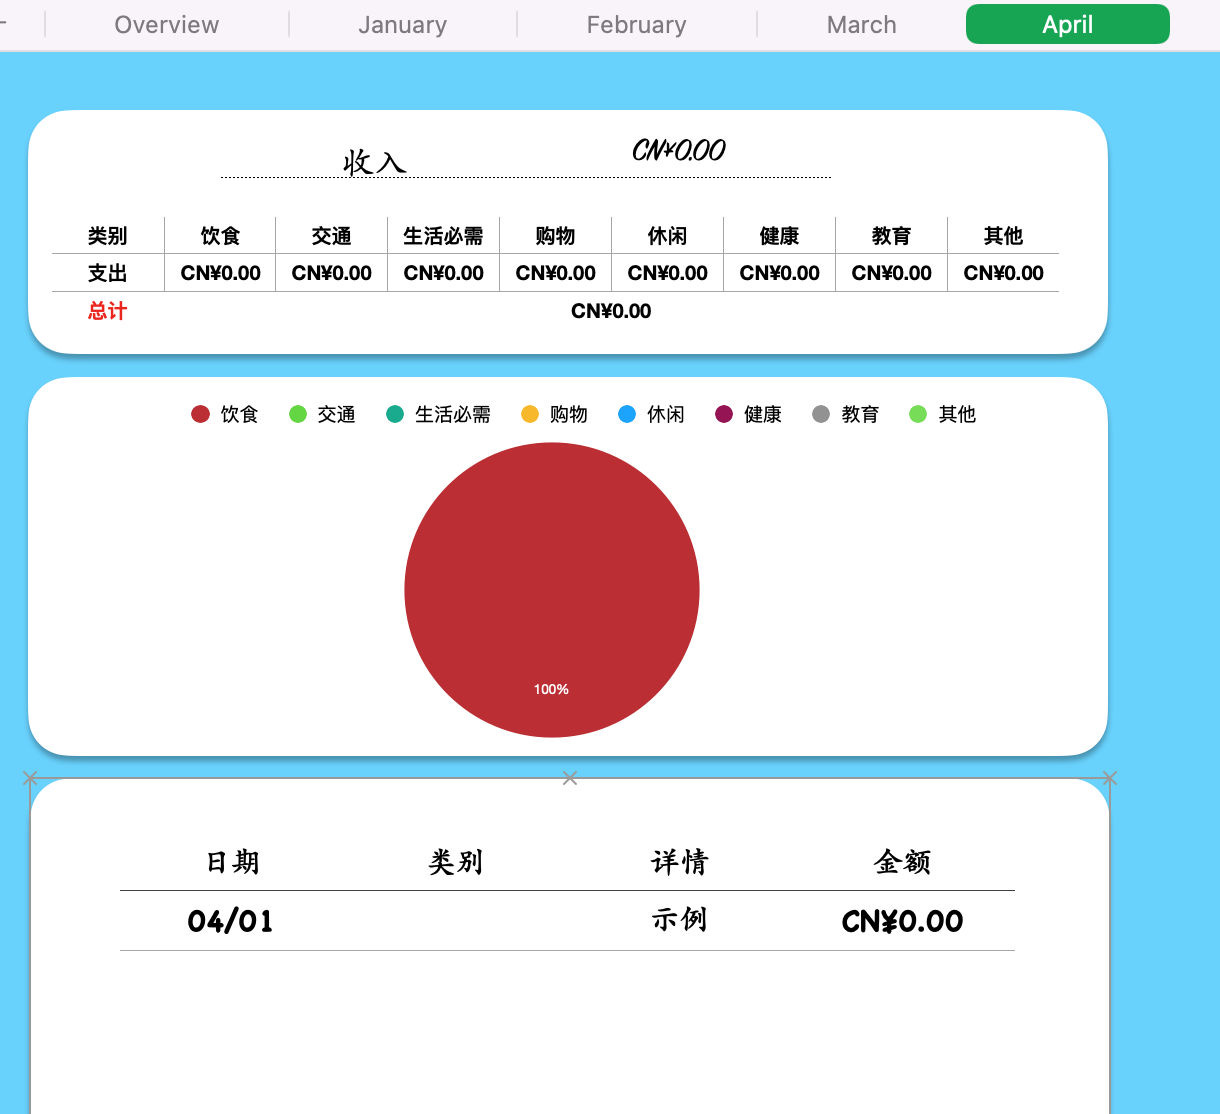Click the teal 生活必需 legend dot

point(395,414)
